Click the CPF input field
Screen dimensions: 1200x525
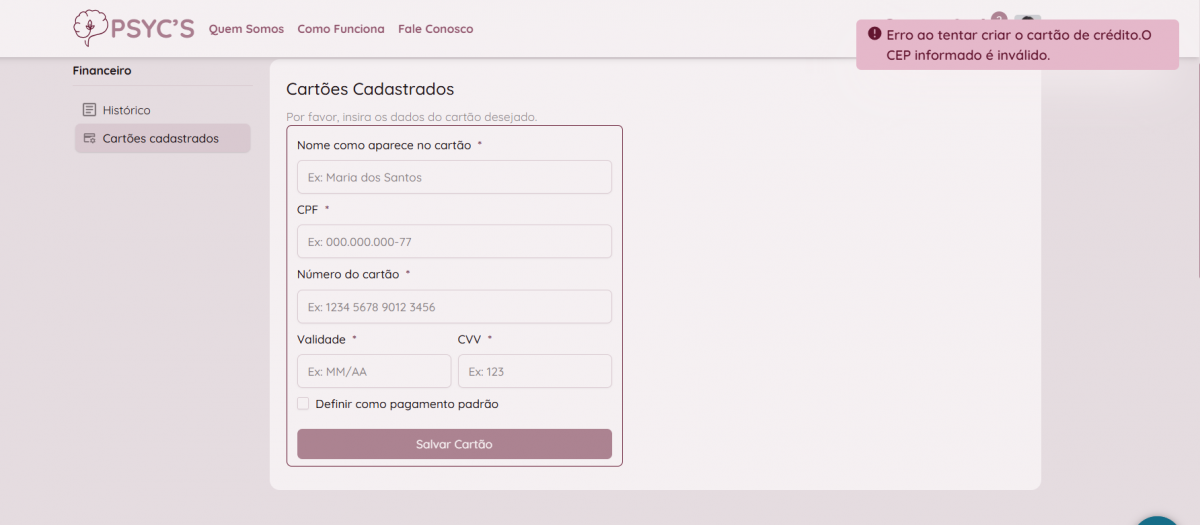click(454, 242)
